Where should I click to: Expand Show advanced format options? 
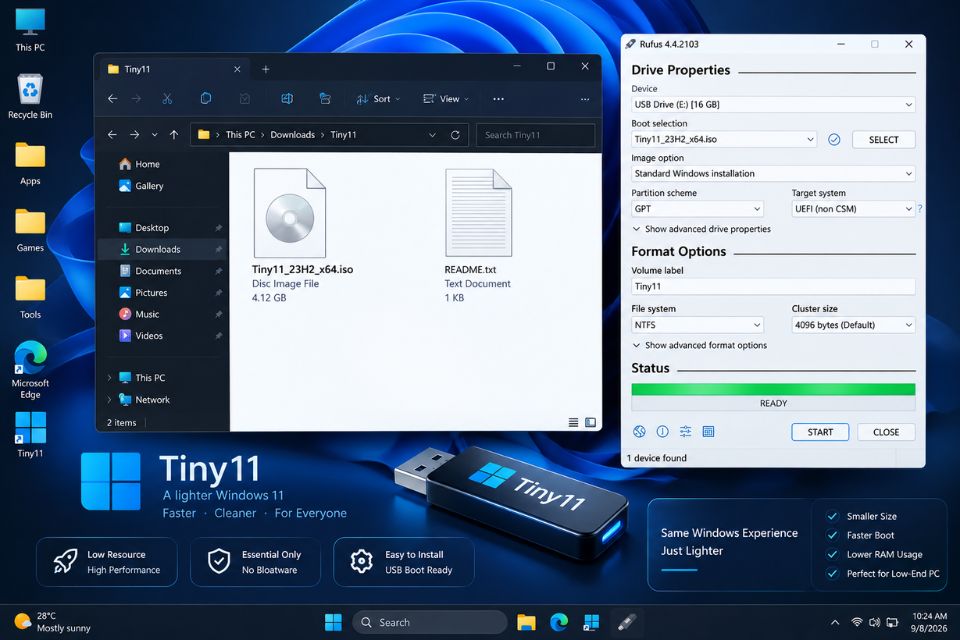[x=700, y=345]
